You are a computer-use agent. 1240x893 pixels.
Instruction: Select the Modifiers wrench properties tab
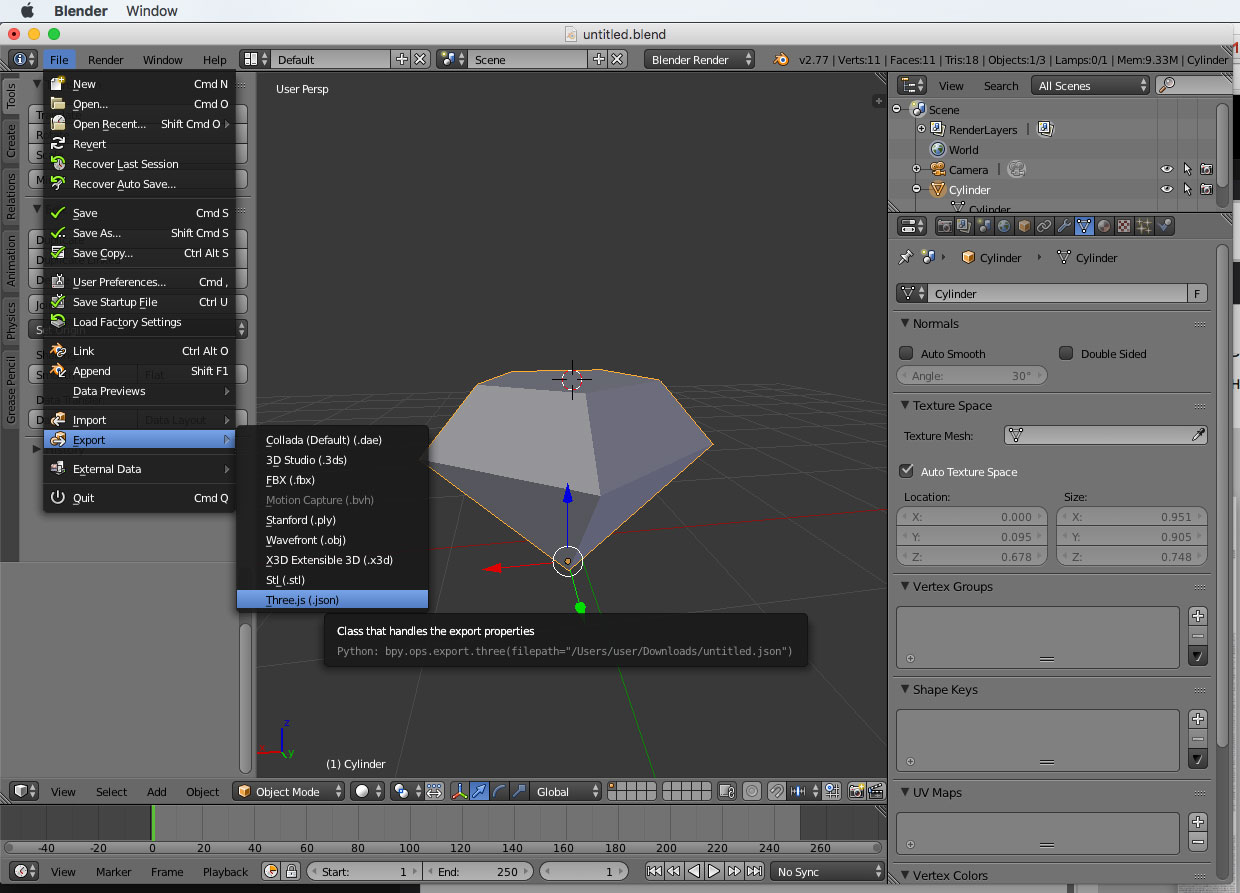[1064, 227]
